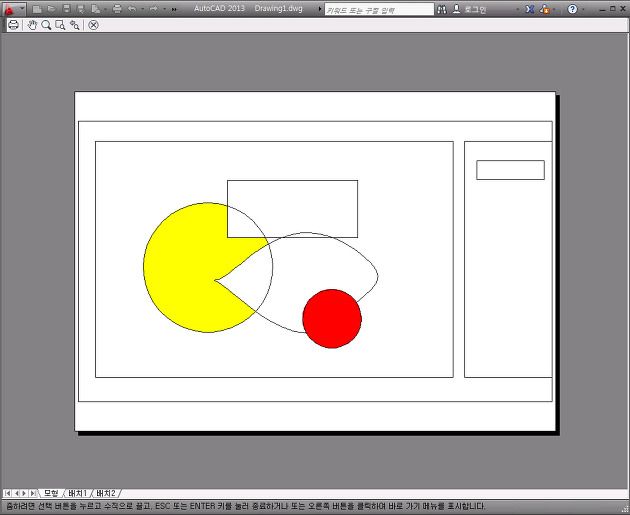Expand the search field arrow
The height and width of the screenshot is (515, 630).
[x=320, y=8]
